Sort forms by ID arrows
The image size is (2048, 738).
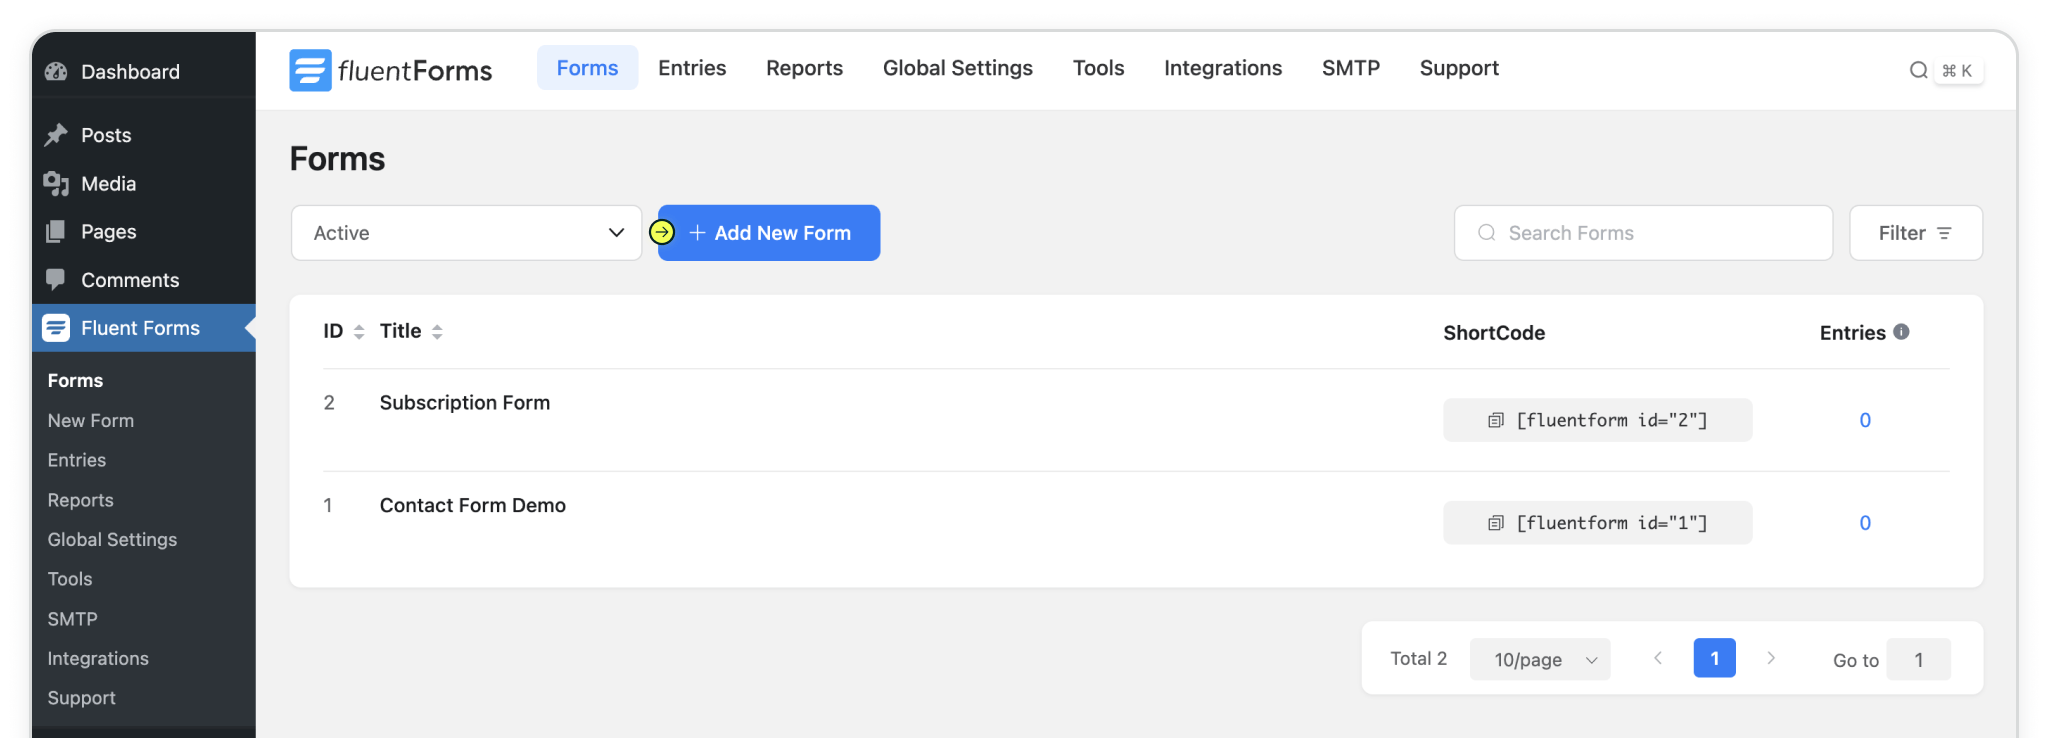coord(359,332)
